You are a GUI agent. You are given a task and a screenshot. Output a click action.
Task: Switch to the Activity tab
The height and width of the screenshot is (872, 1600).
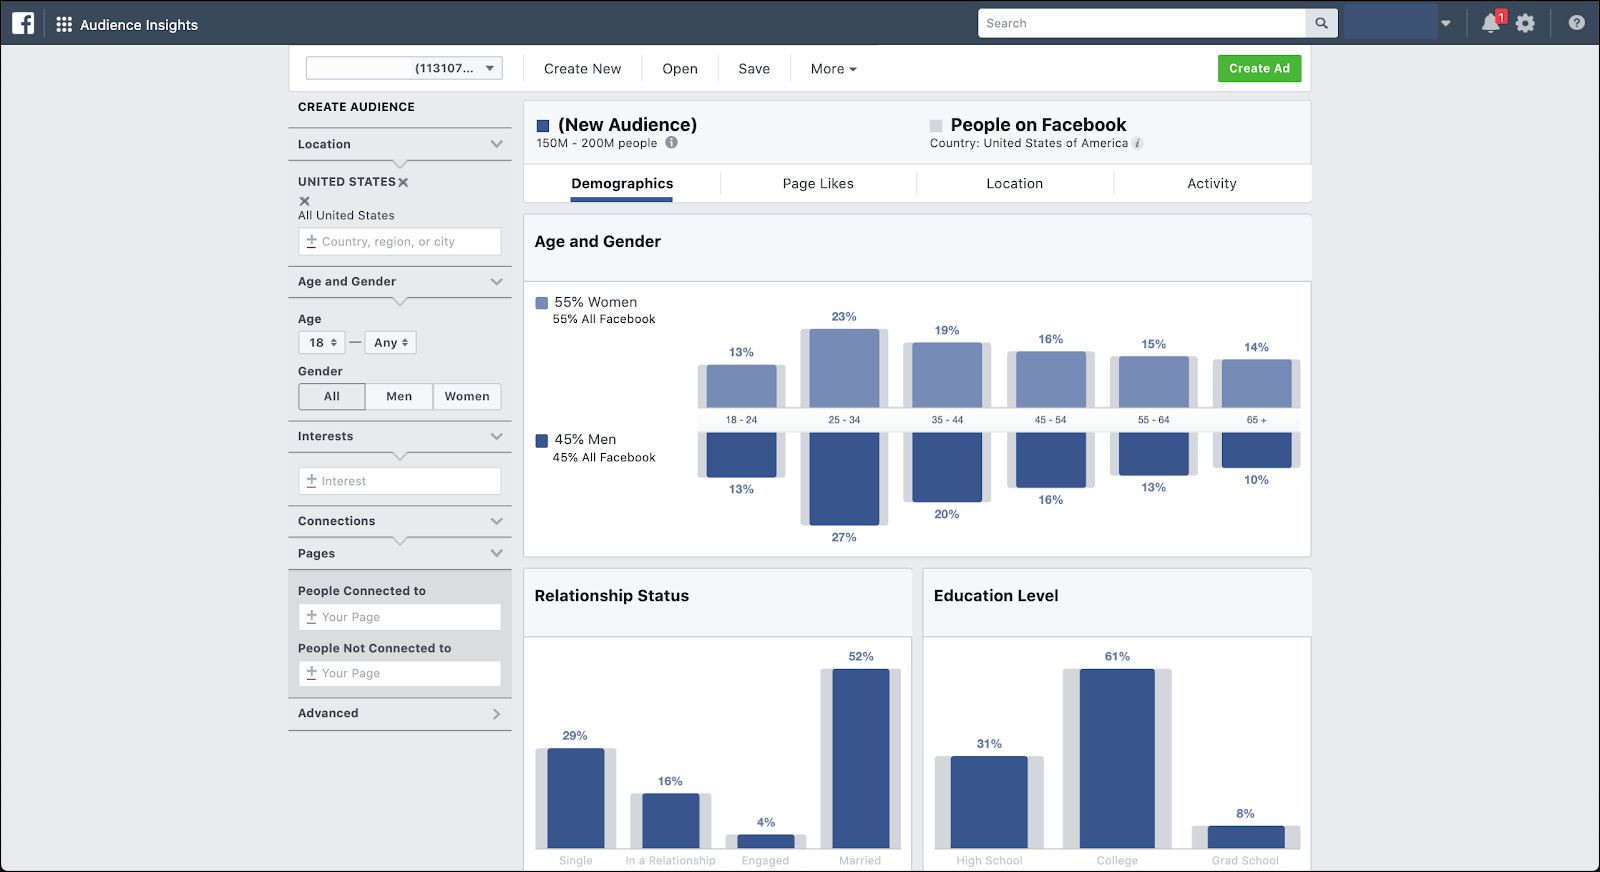pyautogui.click(x=1212, y=184)
